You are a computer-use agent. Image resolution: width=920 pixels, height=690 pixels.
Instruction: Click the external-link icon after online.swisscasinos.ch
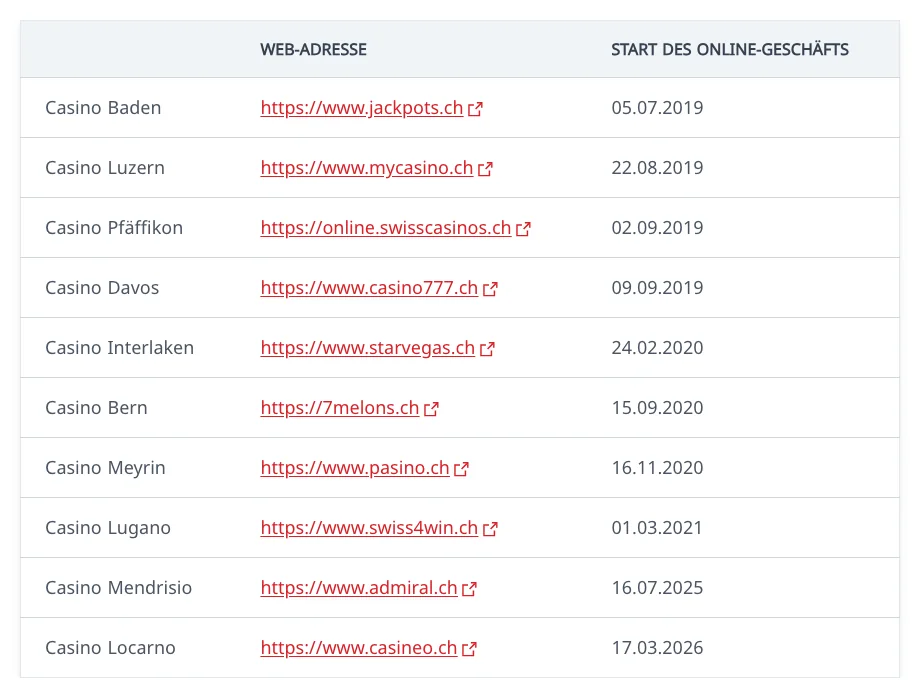[523, 229]
